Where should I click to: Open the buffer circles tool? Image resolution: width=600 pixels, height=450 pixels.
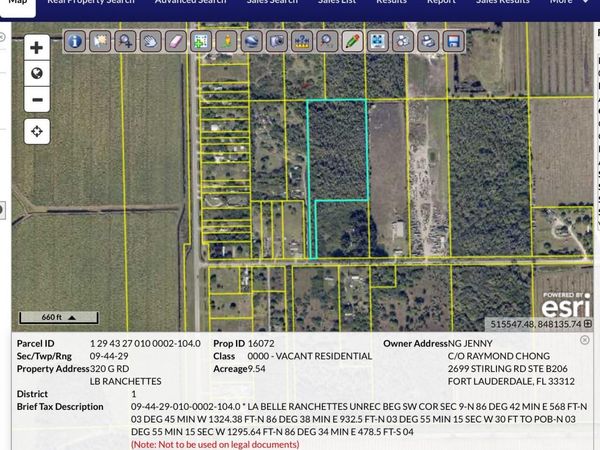pos(403,41)
